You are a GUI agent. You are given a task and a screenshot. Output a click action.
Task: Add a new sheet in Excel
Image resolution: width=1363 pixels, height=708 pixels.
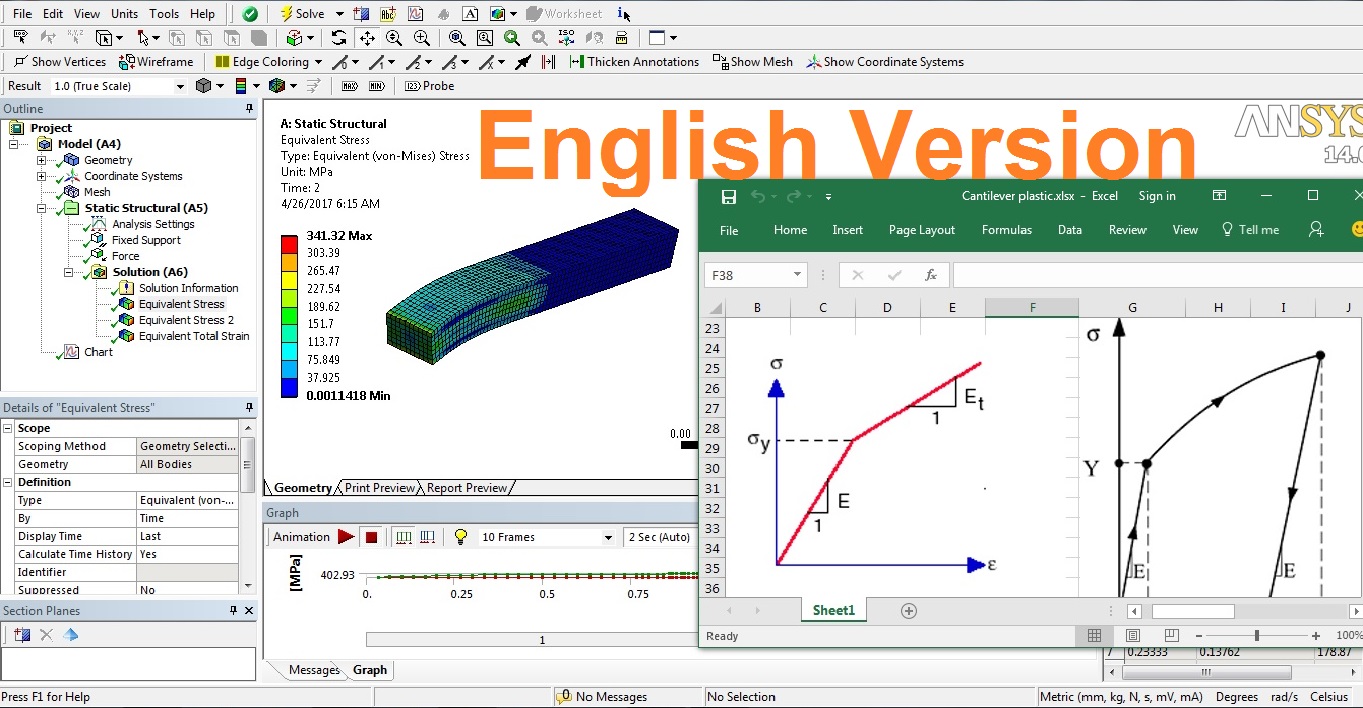[x=909, y=611]
